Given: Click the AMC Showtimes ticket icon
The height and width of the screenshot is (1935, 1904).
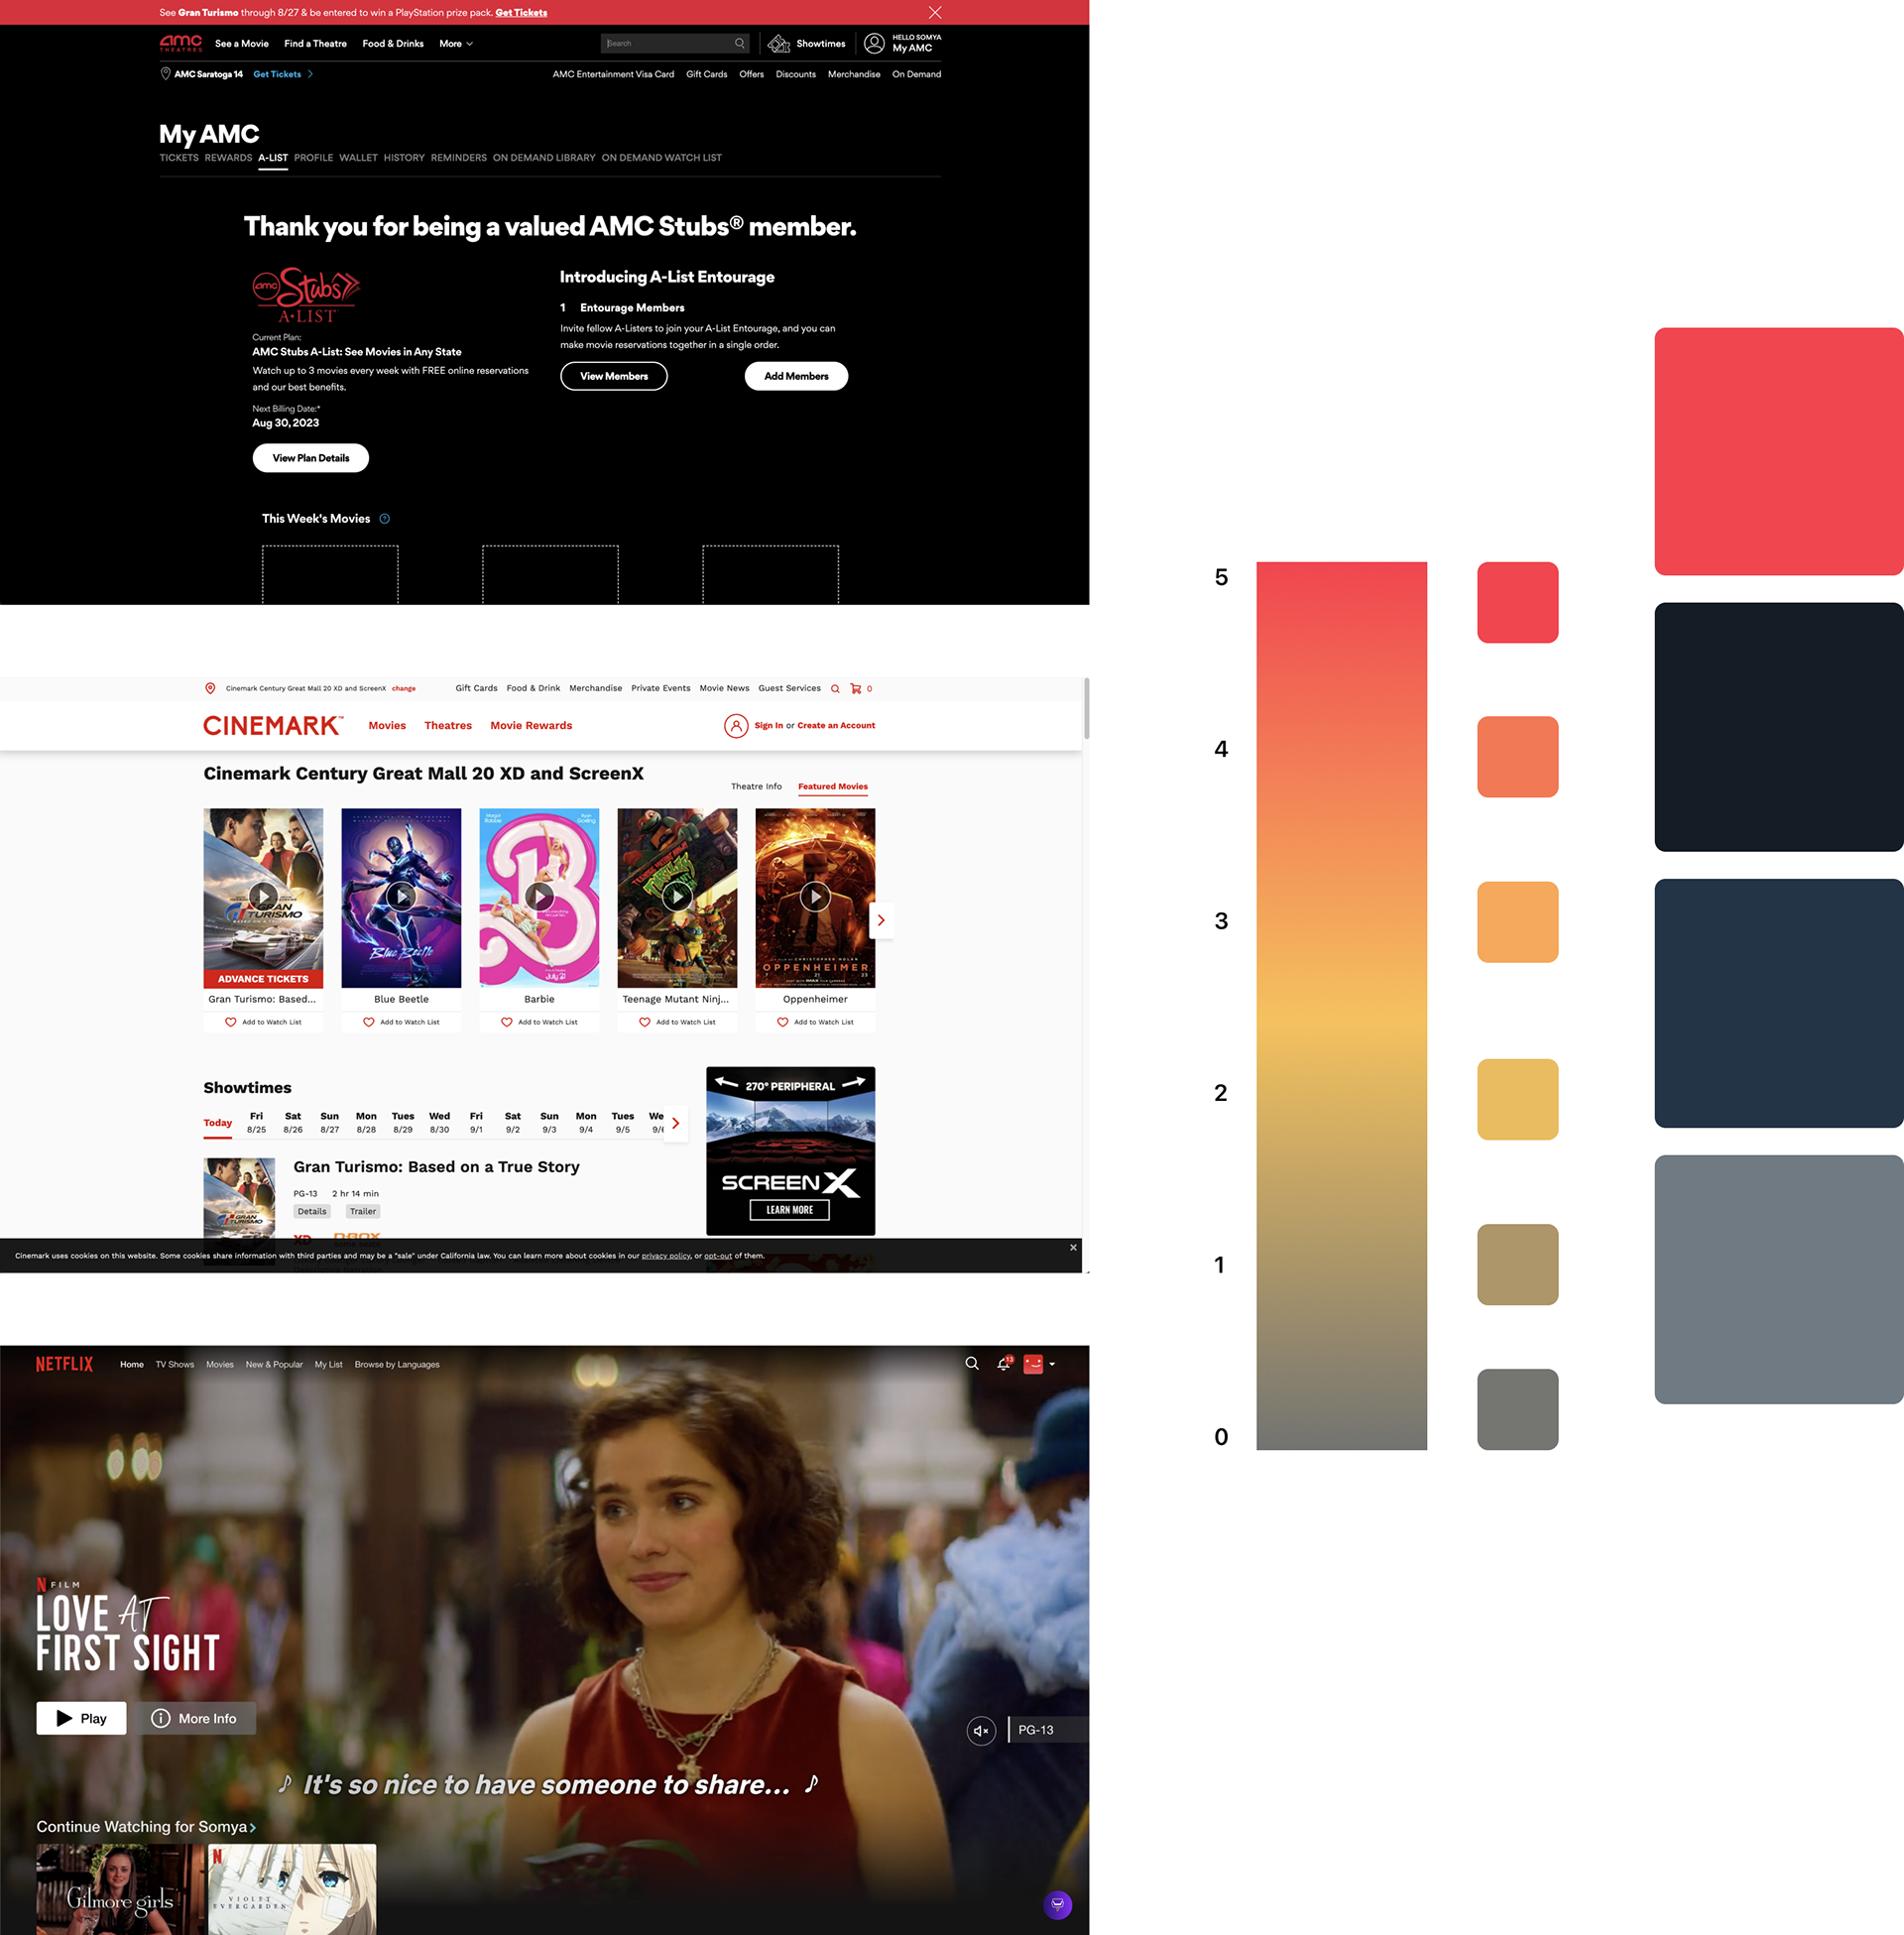Looking at the screenshot, I should (779, 44).
